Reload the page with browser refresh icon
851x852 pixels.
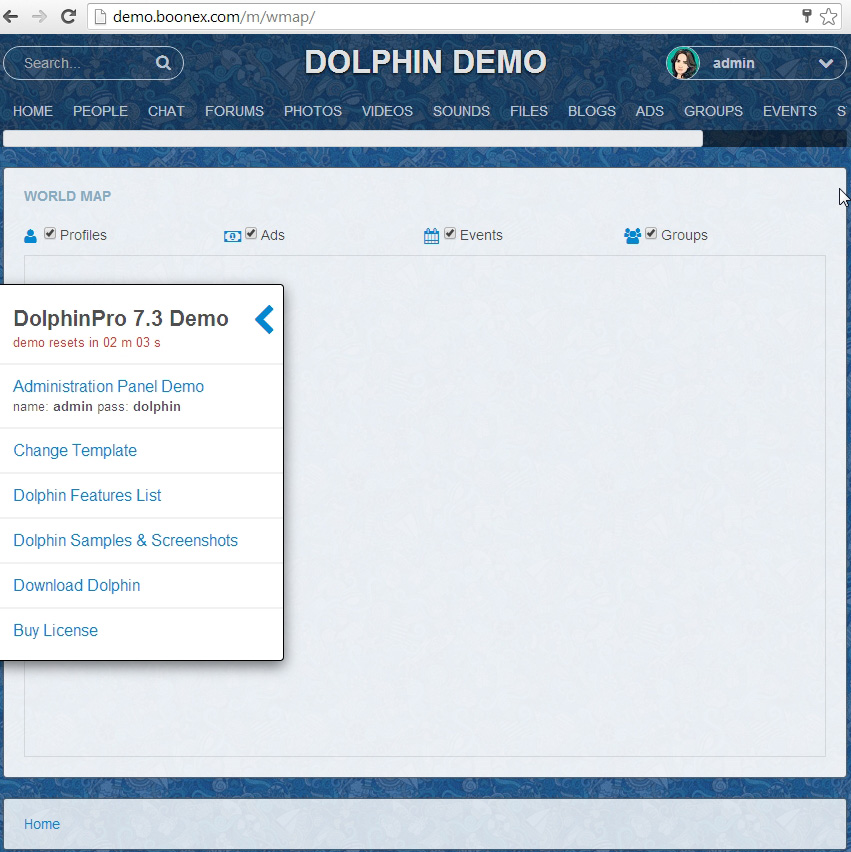68,16
